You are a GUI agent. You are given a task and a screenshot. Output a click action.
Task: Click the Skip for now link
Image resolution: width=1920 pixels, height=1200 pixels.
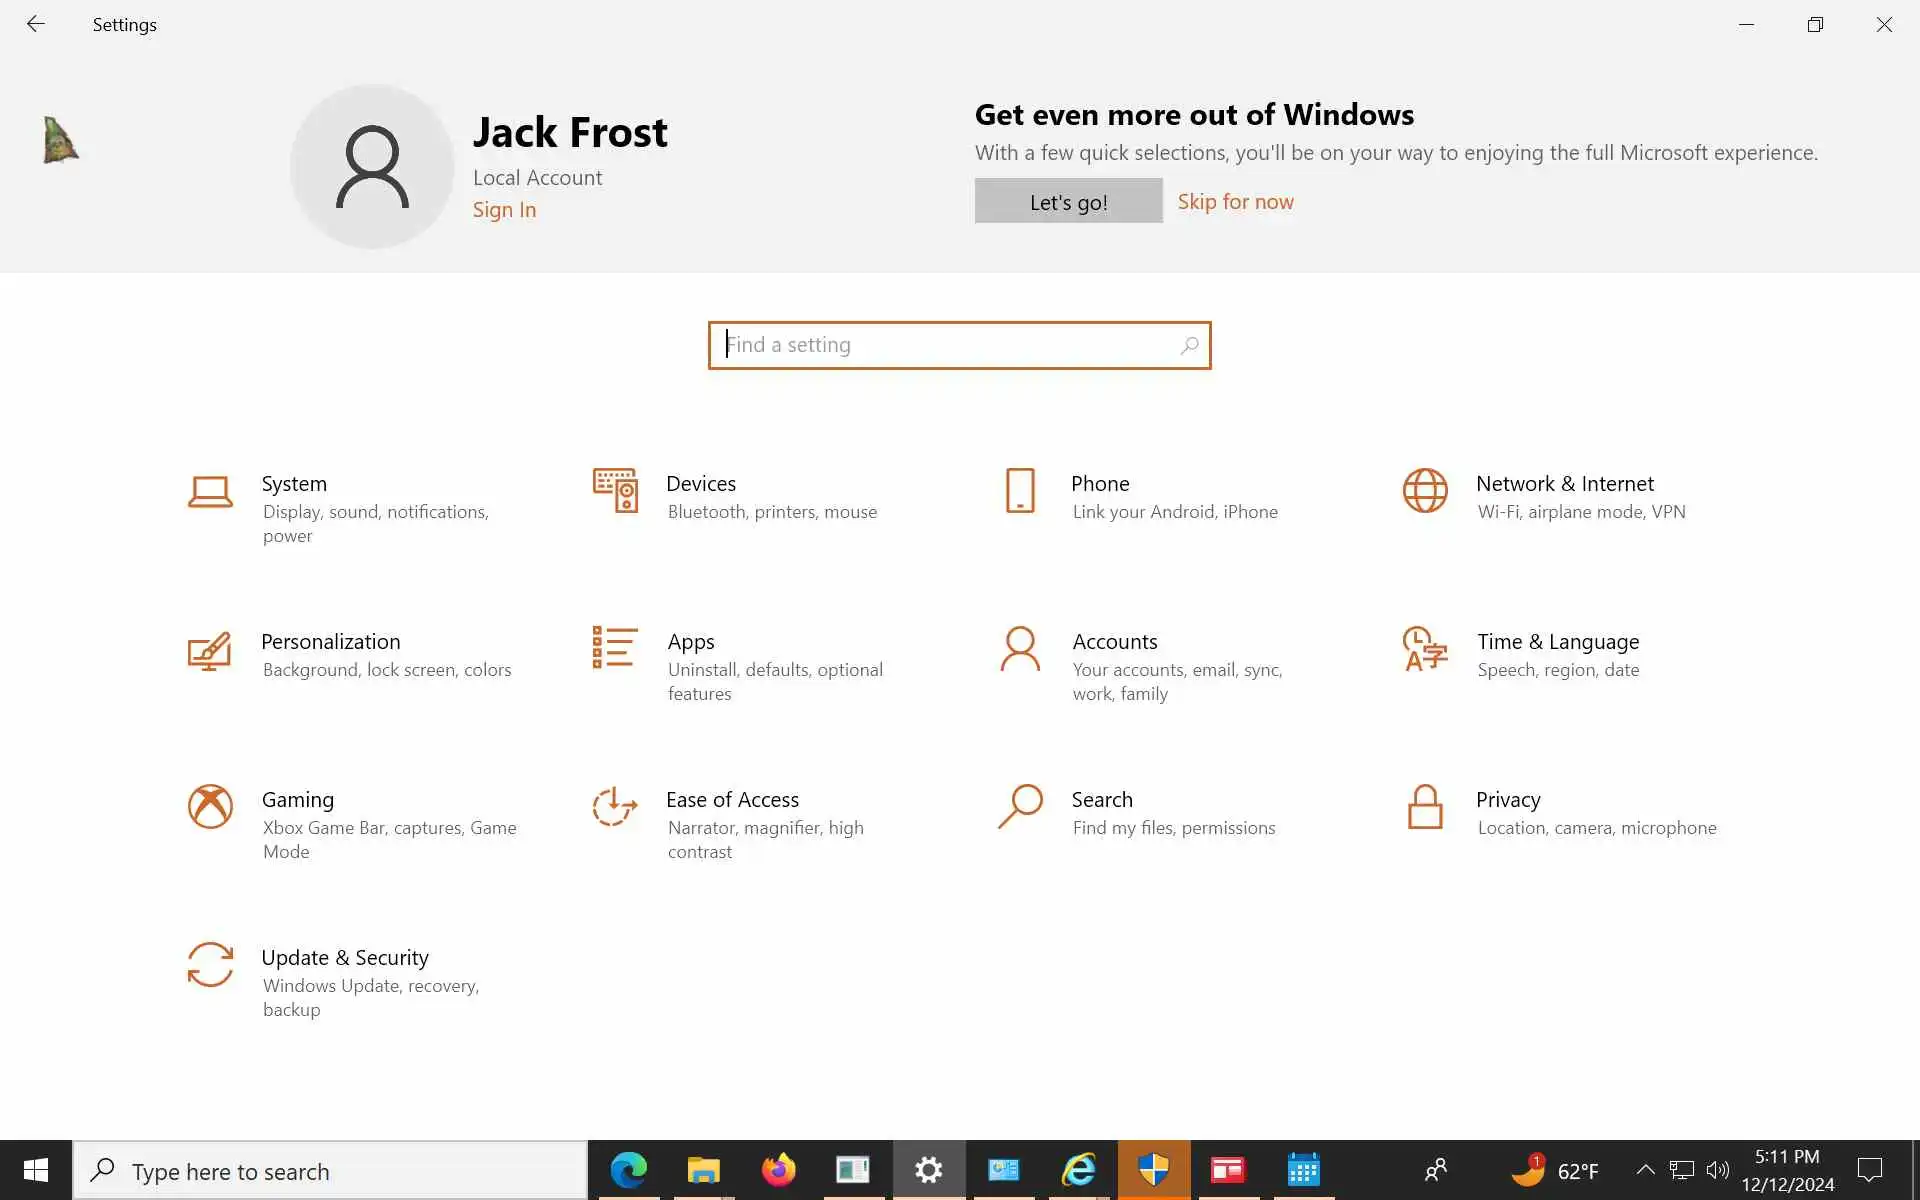[1235, 202]
